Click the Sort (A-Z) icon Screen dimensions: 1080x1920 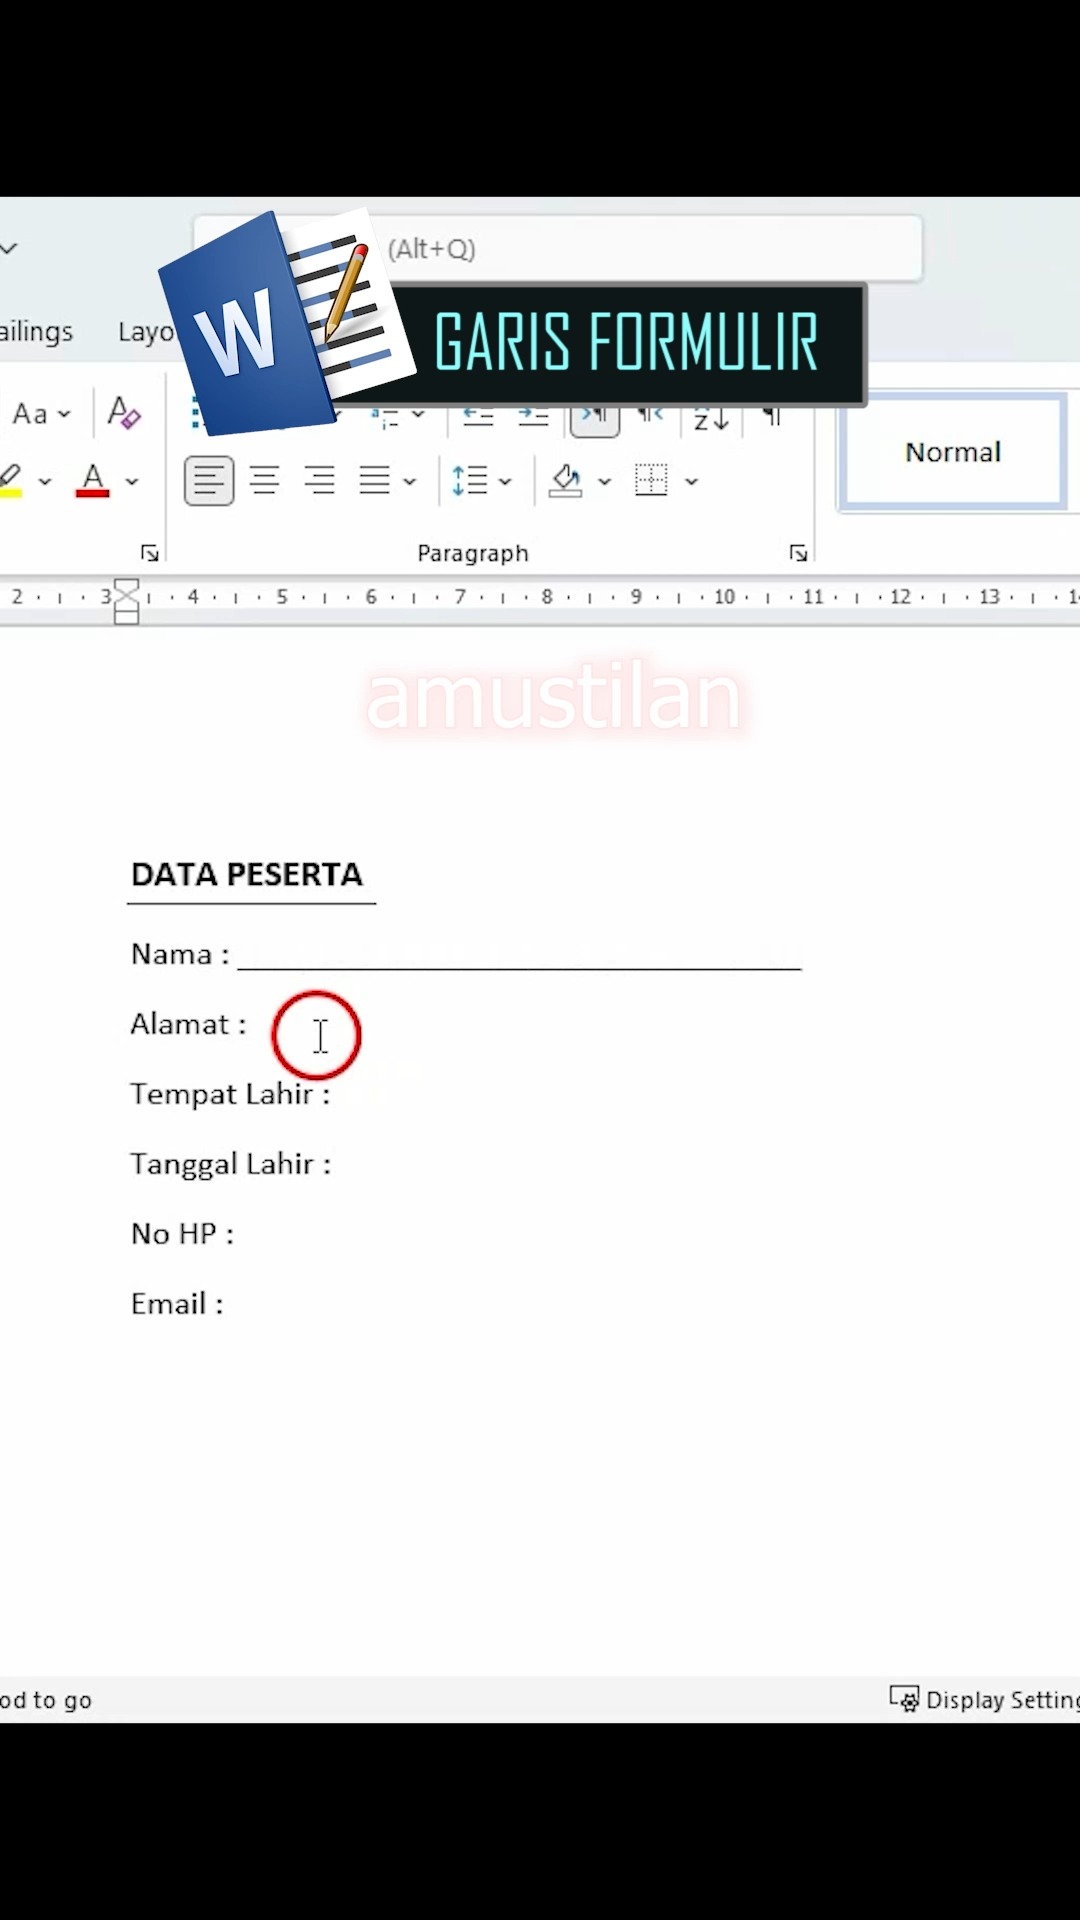[x=711, y=420]
